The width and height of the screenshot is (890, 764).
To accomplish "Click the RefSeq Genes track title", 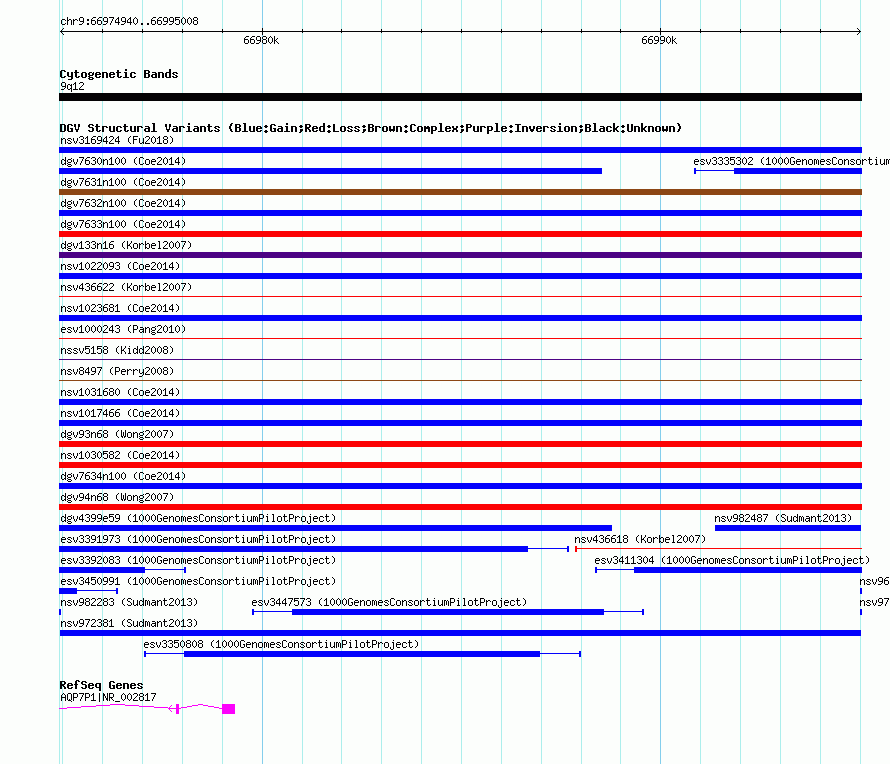I will [x=101, y=685].
